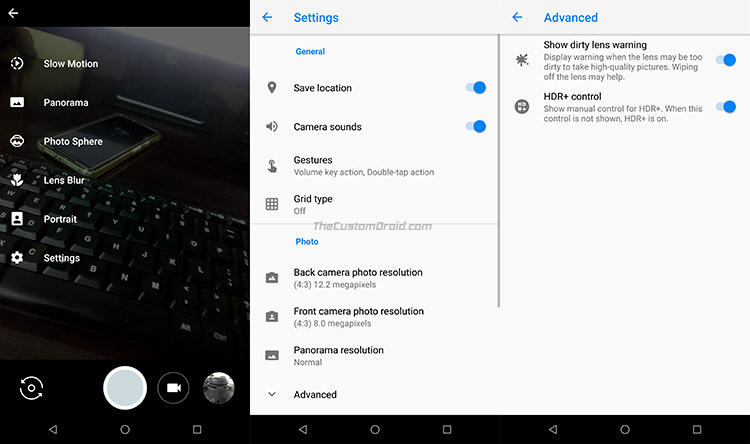The image size is (750, 444).
Task: Open Front camera photo resolution
Action: coord(374,317)
